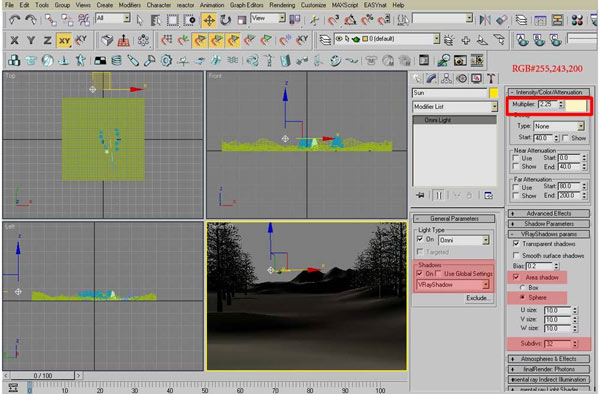Activate the Select and Move tool
The height and width of the screenshot is (394, 600).
[209, 20]
